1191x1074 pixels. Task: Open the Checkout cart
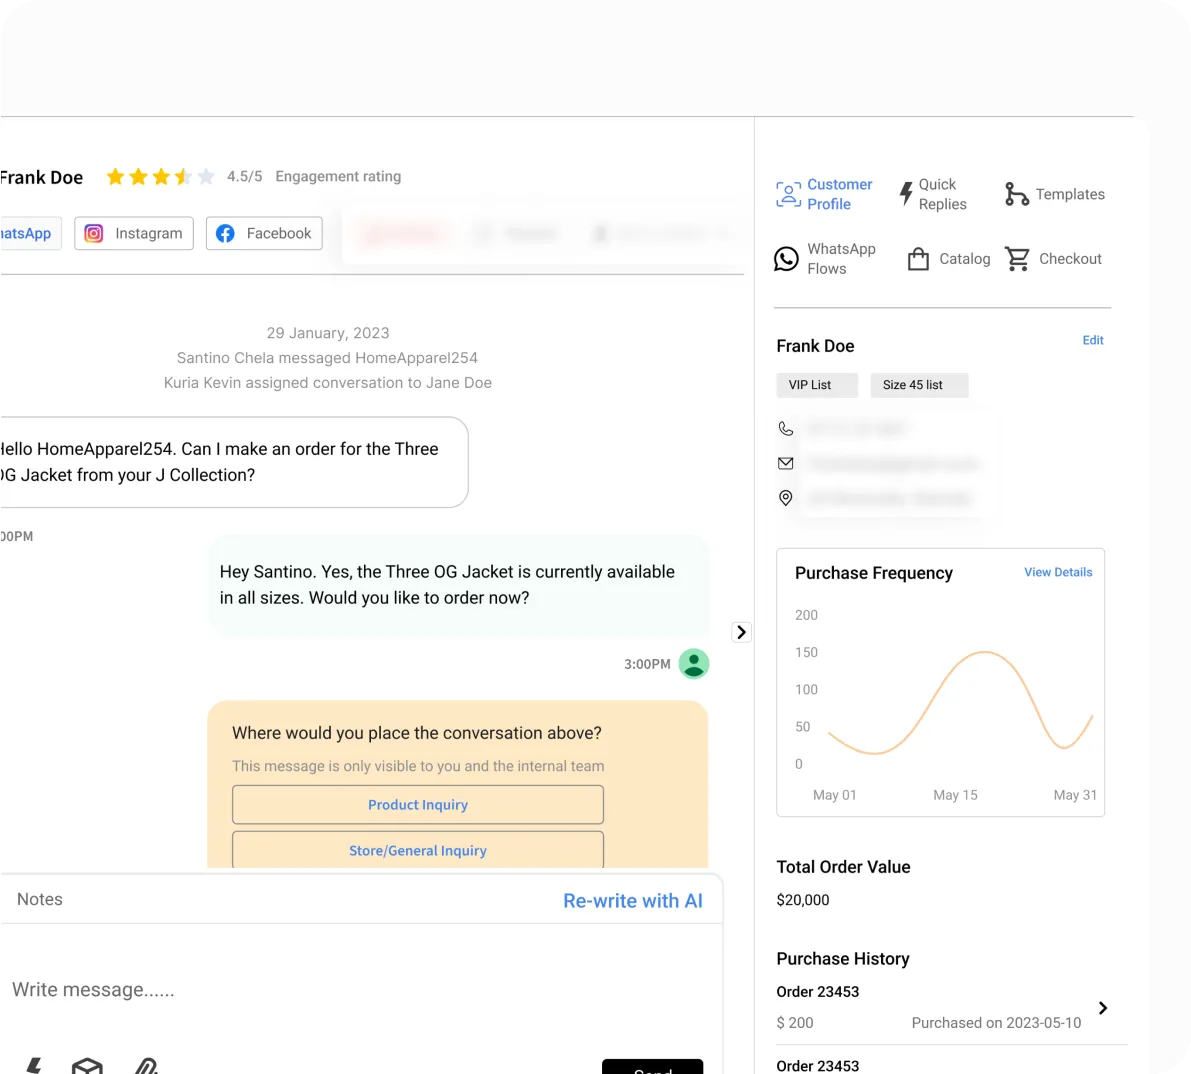(x=1018, y=259)
